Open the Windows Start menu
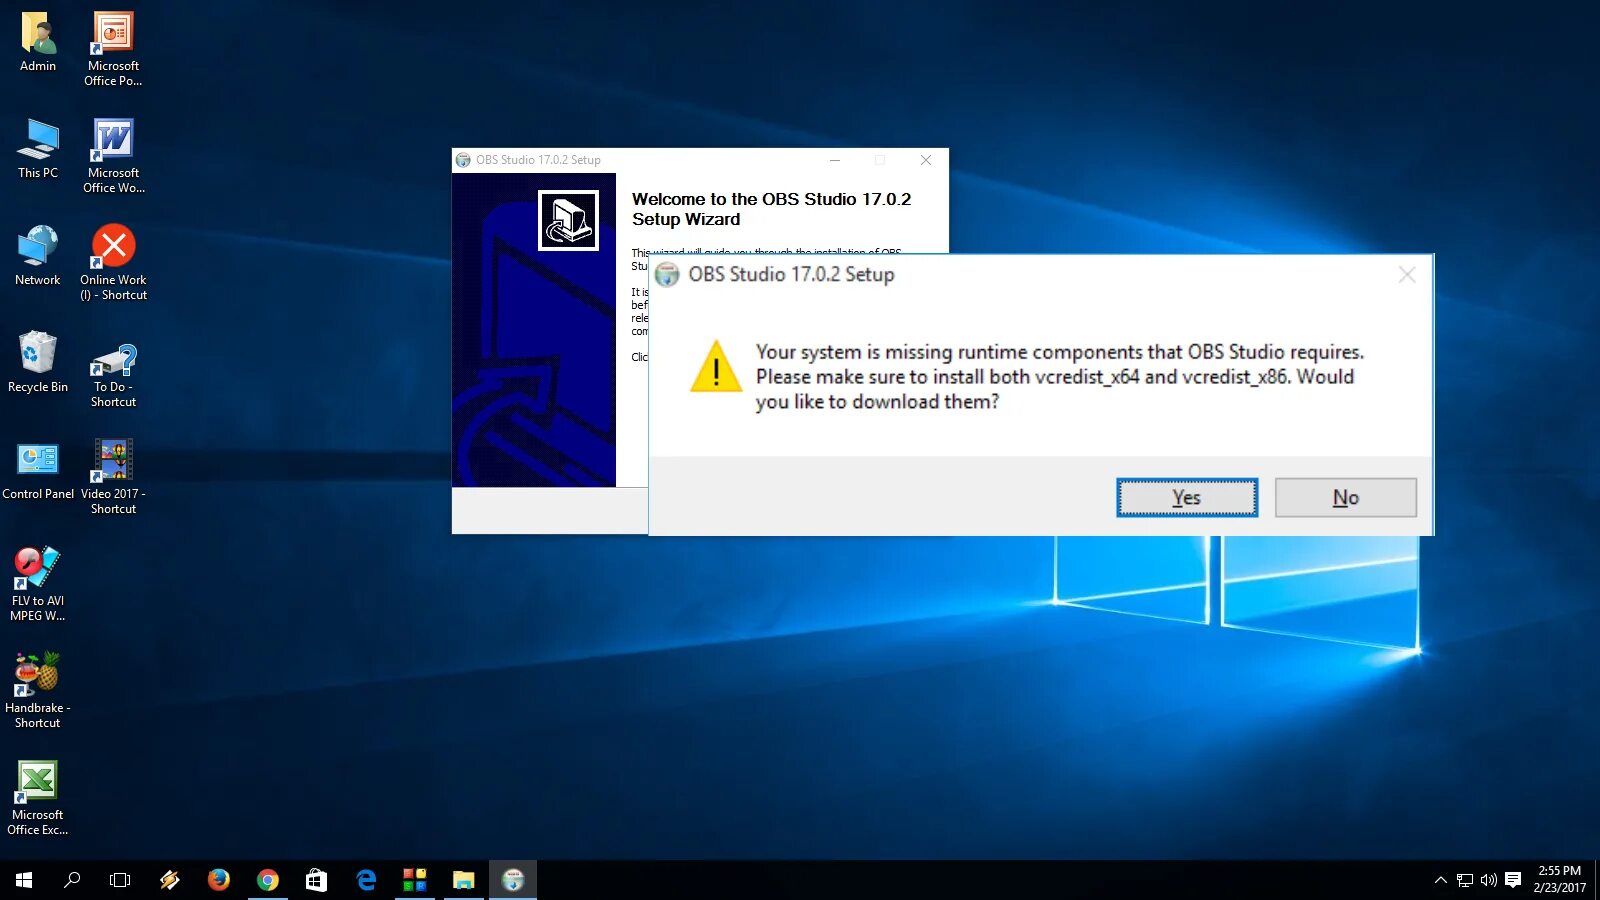The image size is (1600, 900). pos(24,880)
